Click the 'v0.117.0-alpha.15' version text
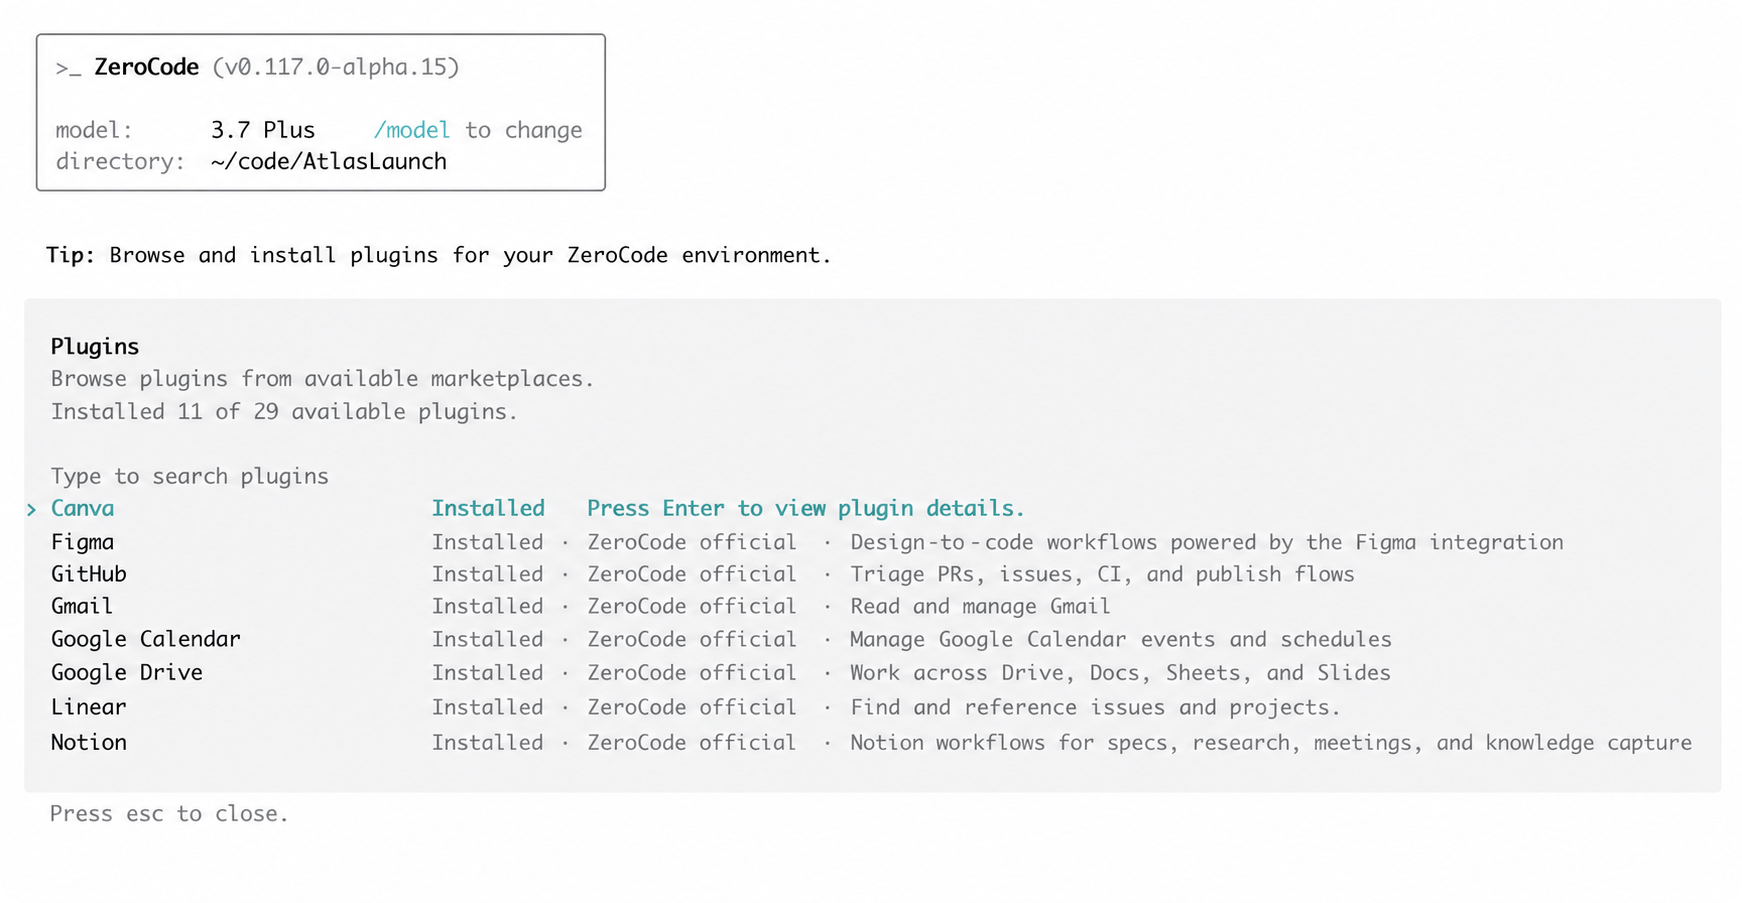Viewport: 1742px width, 903px height. 336,67
